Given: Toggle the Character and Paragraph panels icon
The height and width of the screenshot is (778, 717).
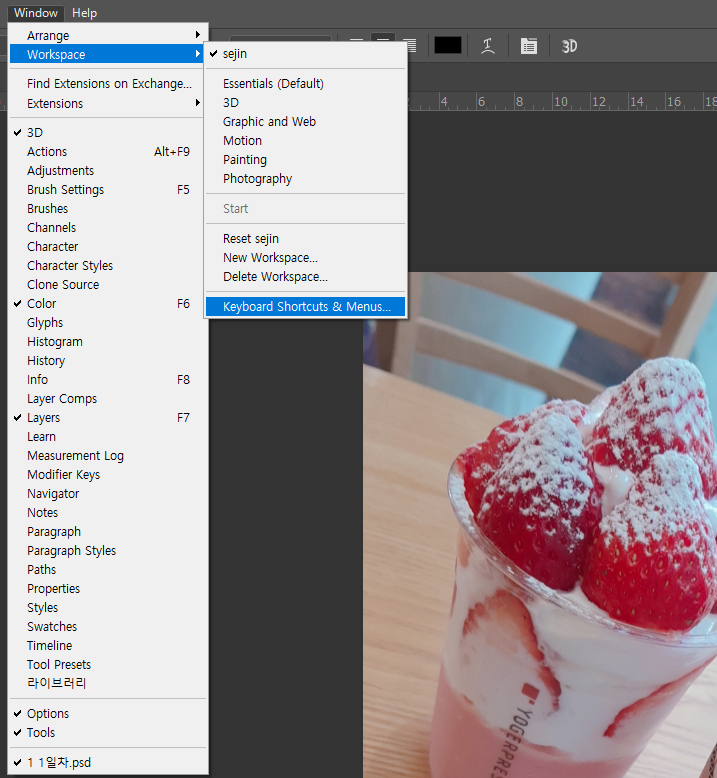Looking at the screenshot, I should 528,46.
